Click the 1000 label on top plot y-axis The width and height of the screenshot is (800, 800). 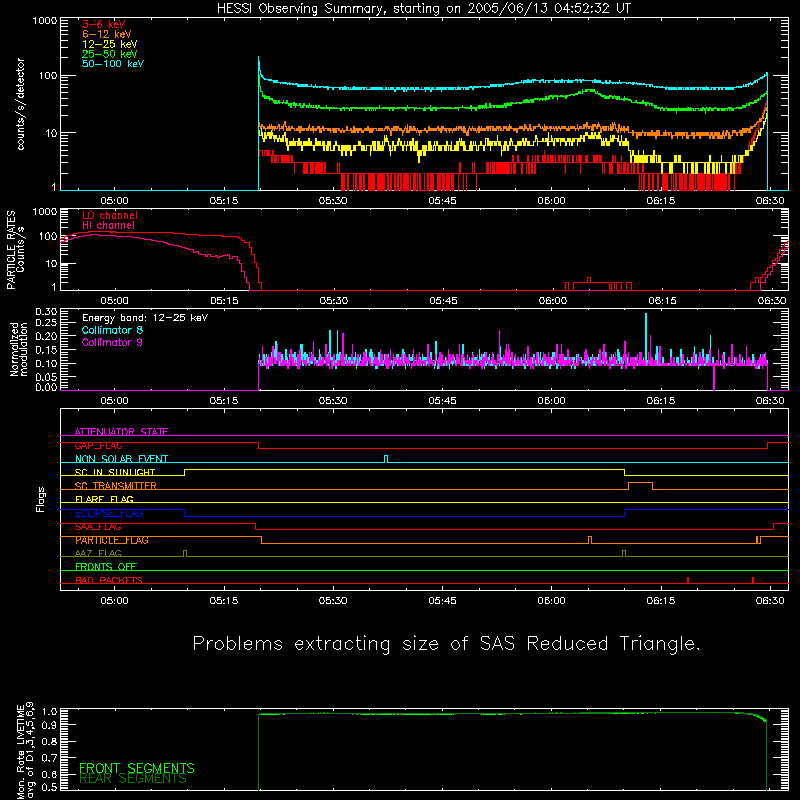[45, 21]
